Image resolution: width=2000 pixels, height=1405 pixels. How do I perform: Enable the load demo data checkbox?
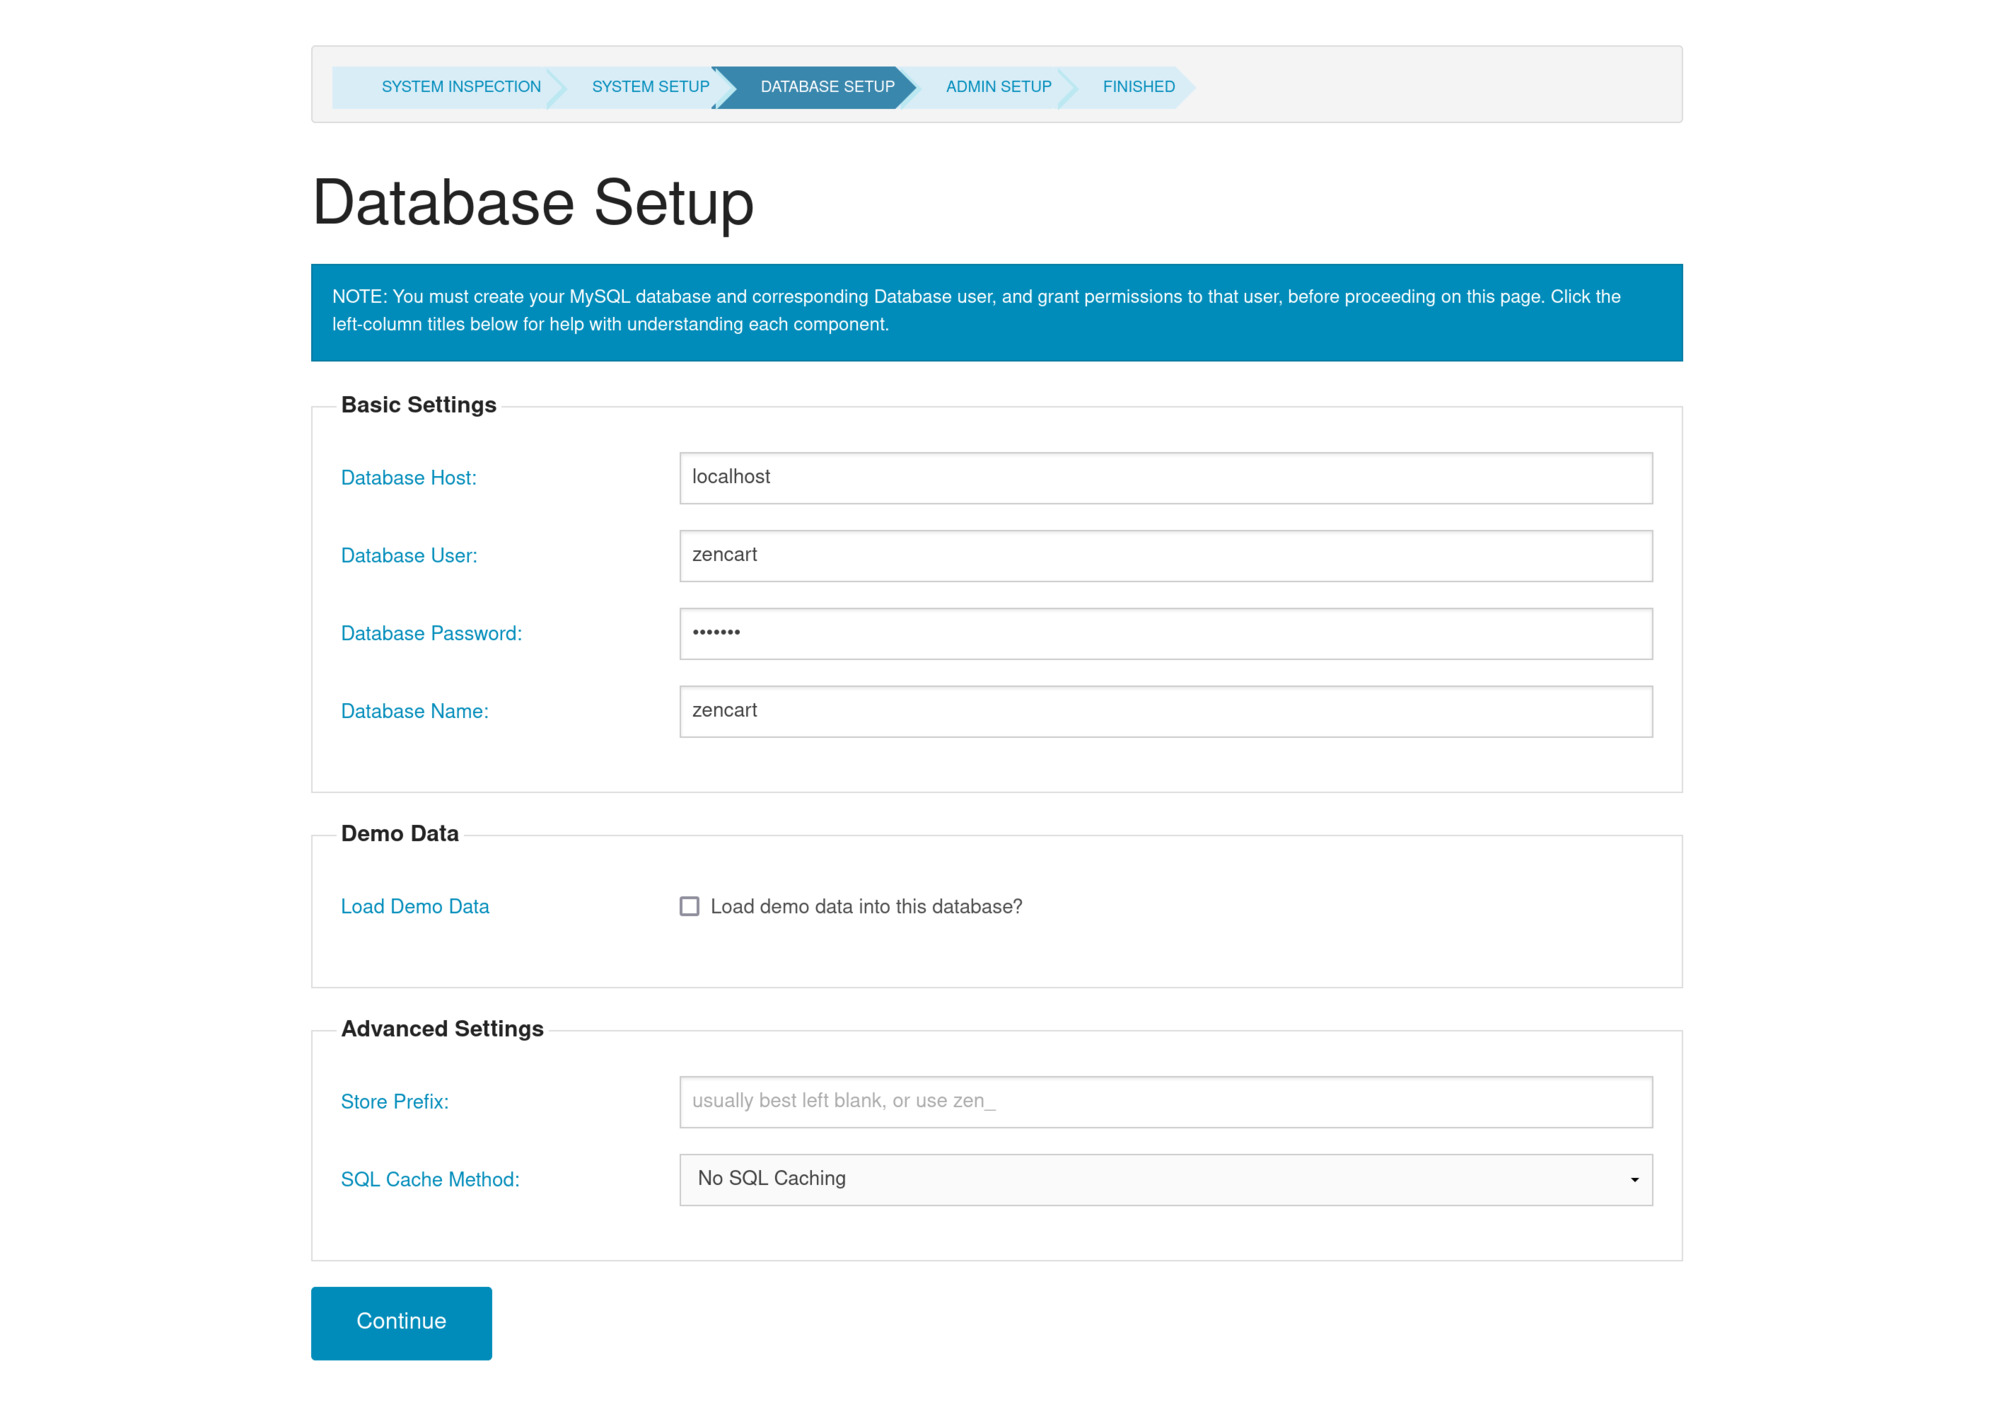[690, 907]
